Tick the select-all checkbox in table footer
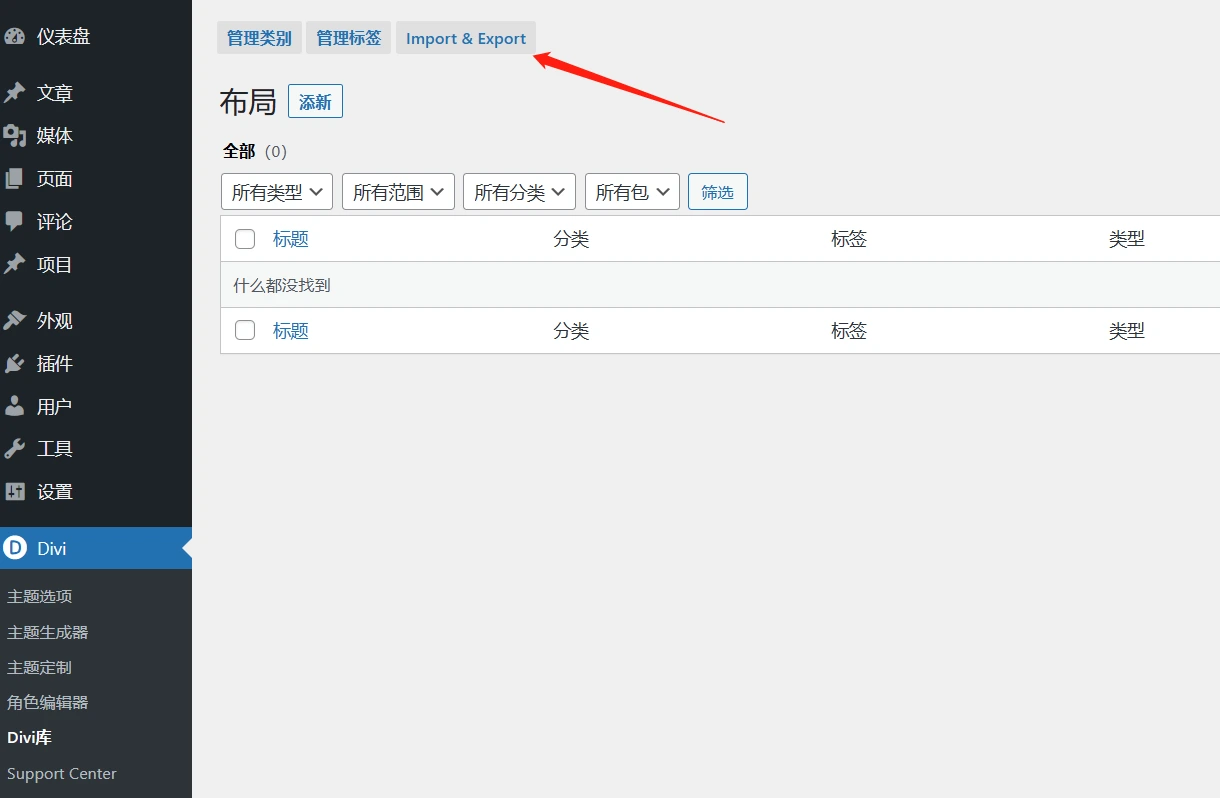Viewport: 1220px width, 798px height. 245,330
